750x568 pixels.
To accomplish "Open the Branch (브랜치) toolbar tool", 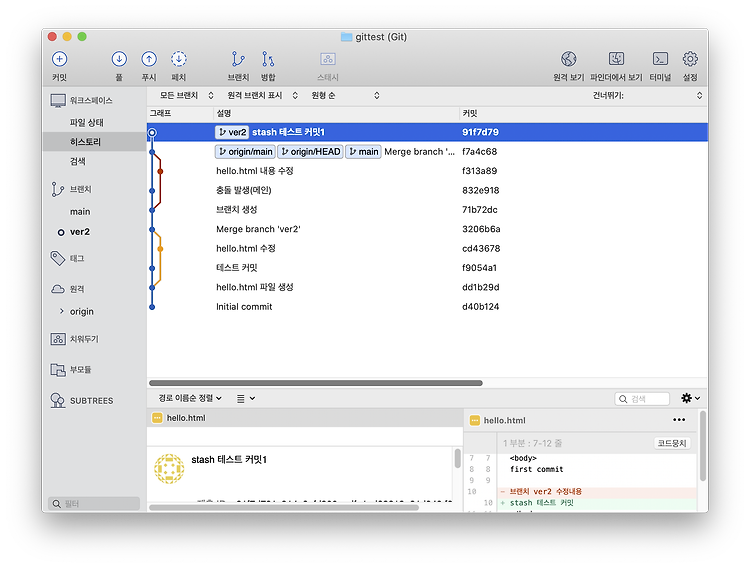I will tap(238, 59).
